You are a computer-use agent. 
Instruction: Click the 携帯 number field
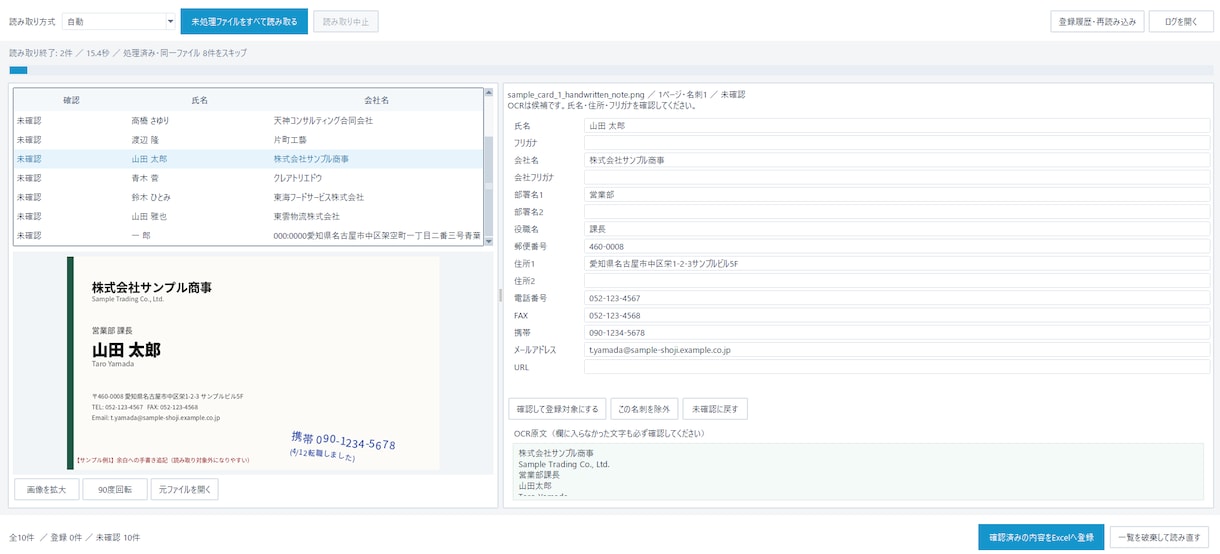(897, 333)
